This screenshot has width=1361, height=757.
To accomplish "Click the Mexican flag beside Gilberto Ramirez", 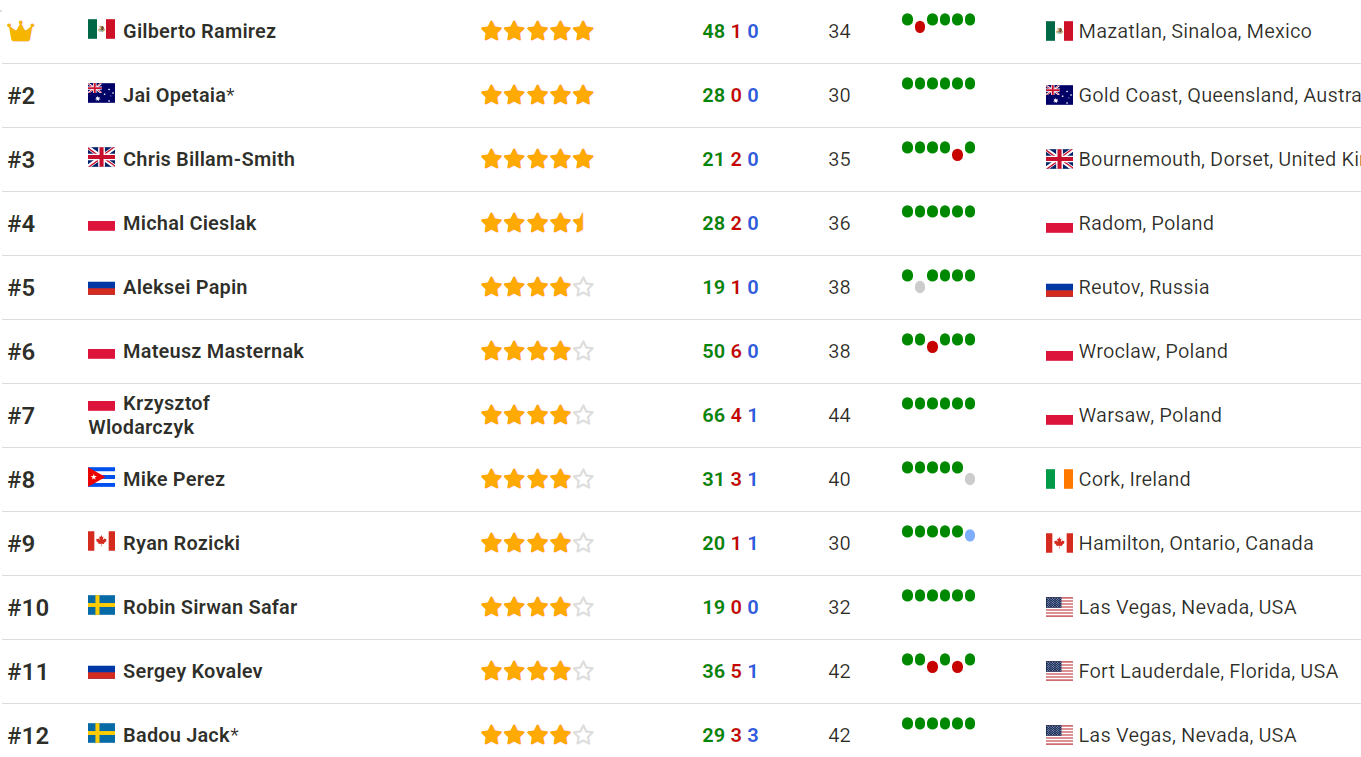I will coord(101,30).
